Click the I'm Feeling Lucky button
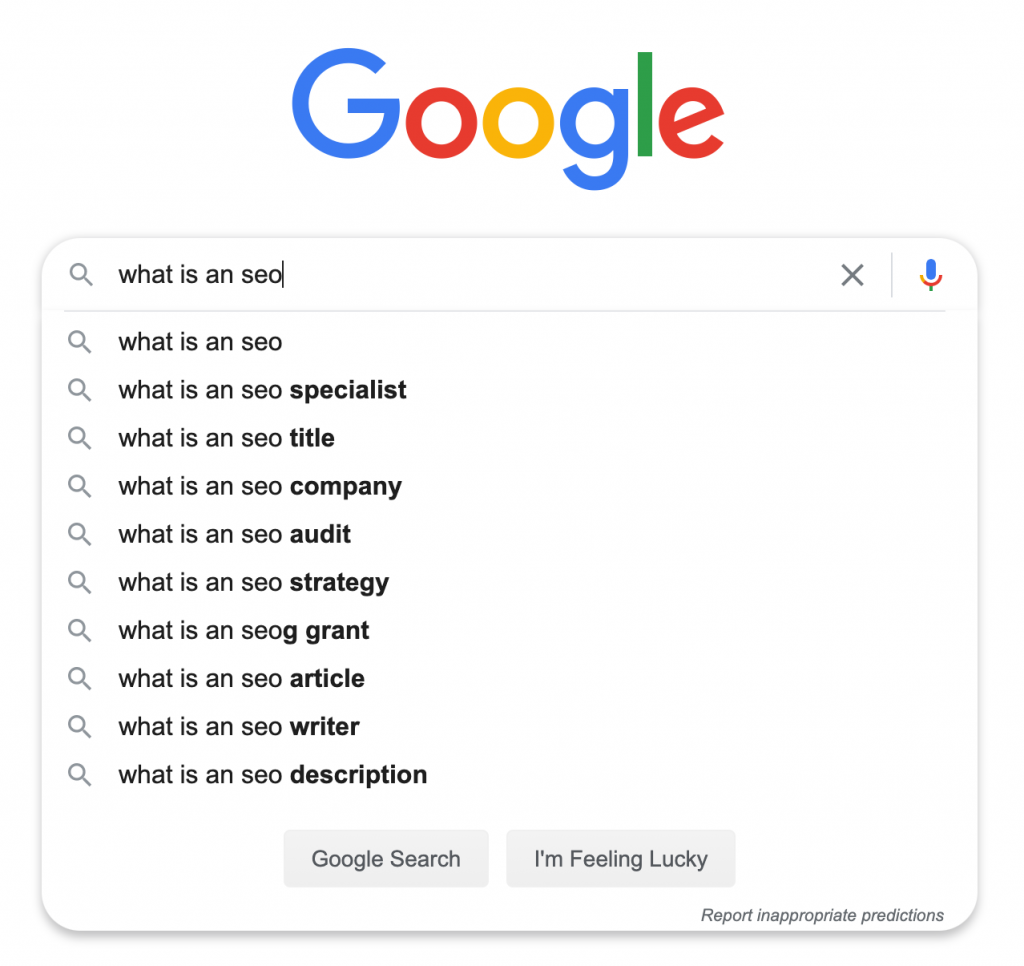Viewport: 1024px width, 966px height. click(x=620, y=858)
